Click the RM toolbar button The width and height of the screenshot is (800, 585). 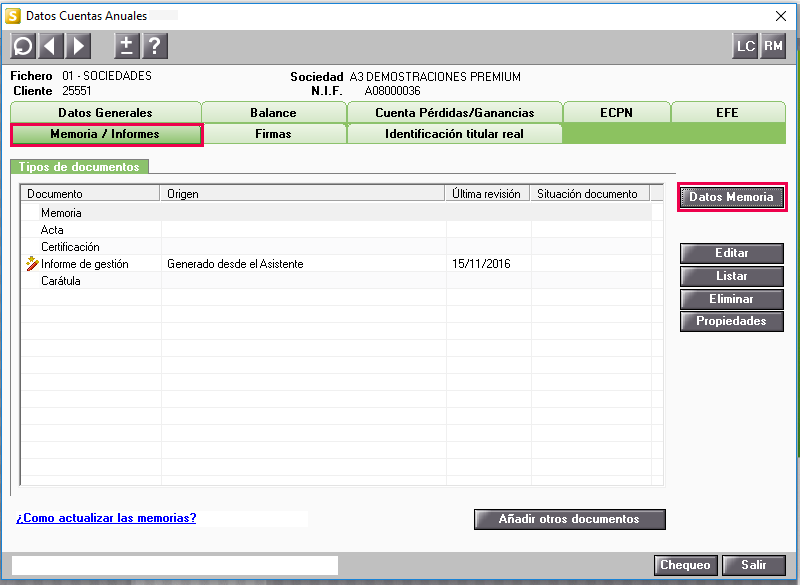click(773, 46)
